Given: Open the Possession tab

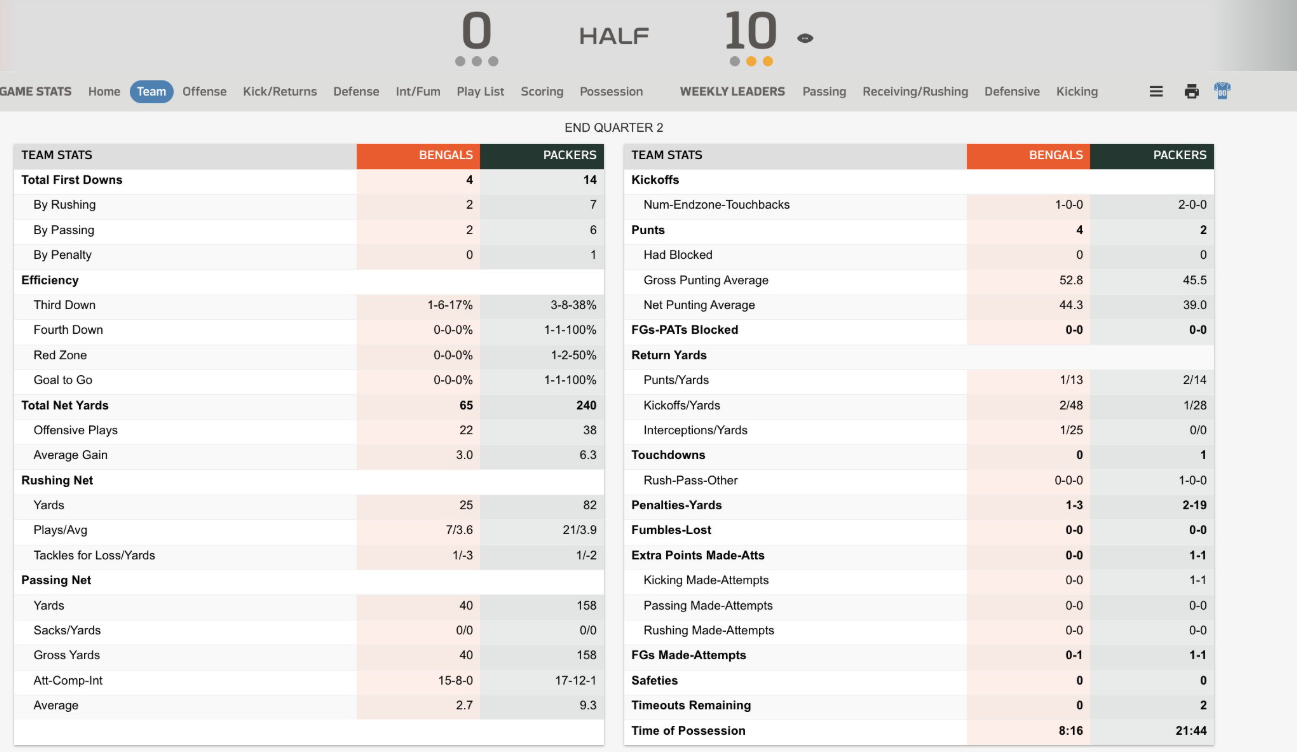Looking at the screenshot, I should pyautogui.click(x=611, y=91).
